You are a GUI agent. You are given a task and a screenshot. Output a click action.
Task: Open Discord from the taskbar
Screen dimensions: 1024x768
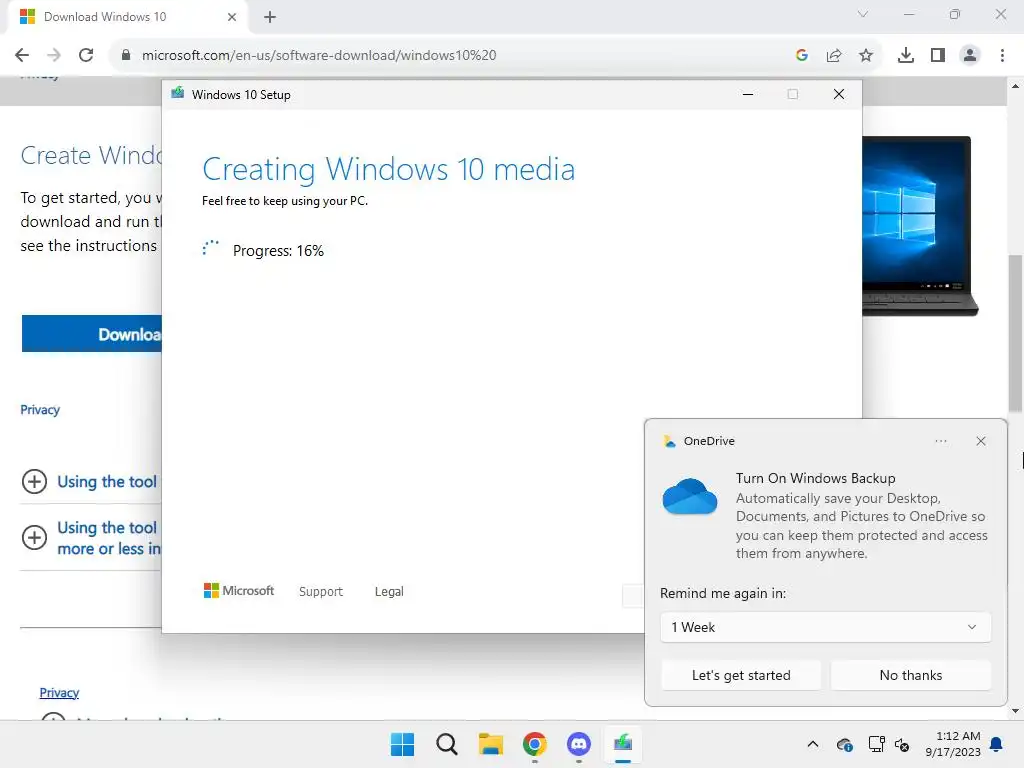pos(579,744)
